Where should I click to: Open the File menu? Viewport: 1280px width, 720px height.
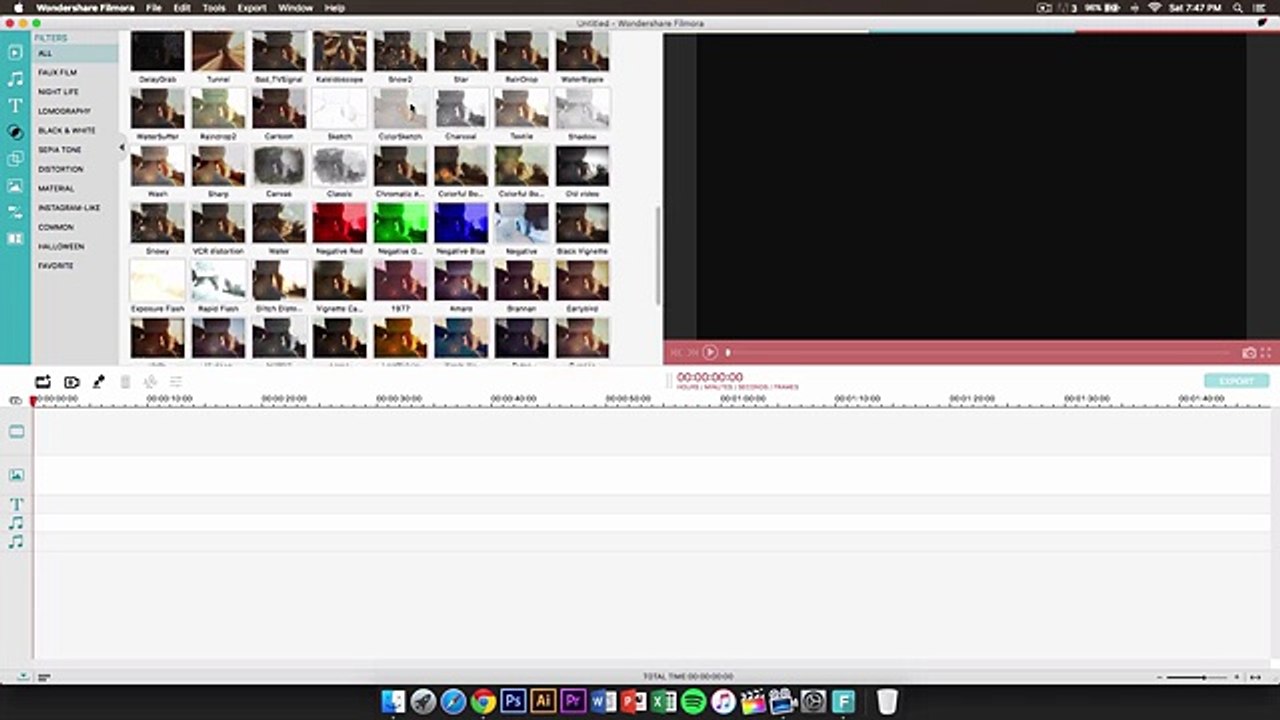point(154,8)
